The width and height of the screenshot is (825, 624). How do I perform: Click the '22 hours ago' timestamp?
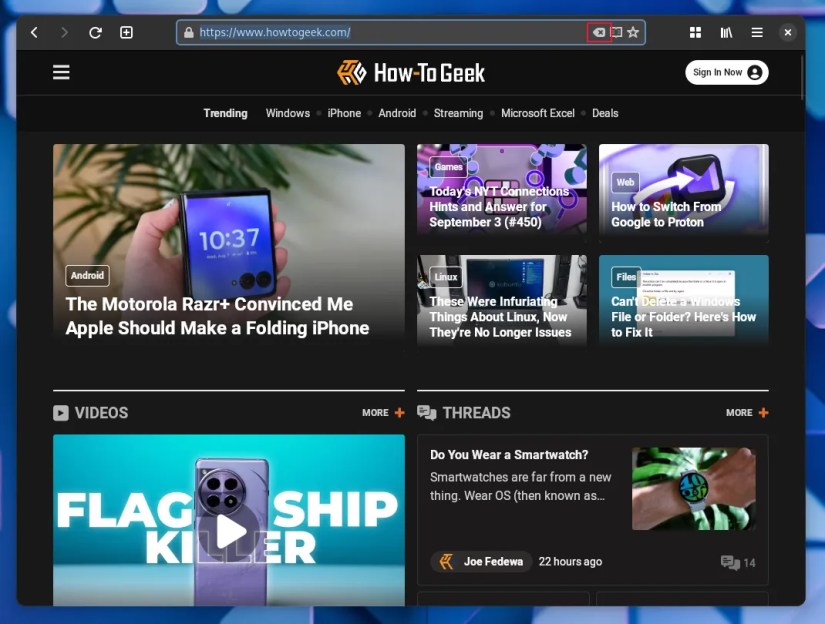coord(570,562)
